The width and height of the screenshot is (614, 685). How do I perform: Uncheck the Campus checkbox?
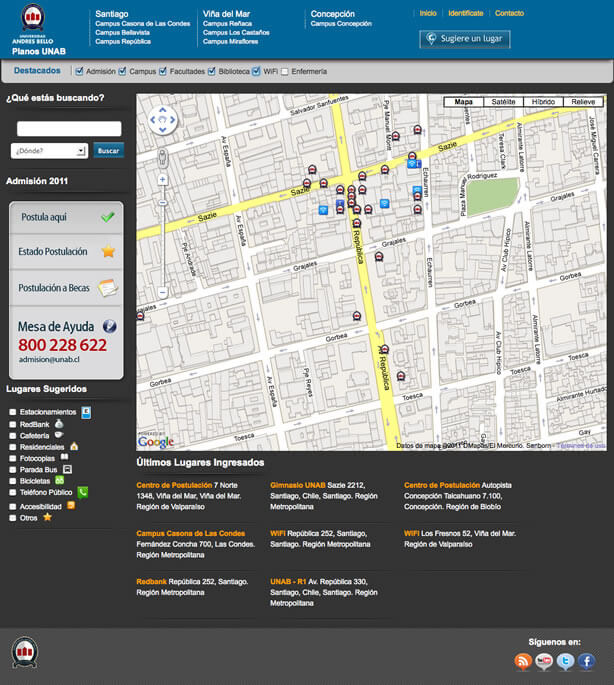point(122,71)
